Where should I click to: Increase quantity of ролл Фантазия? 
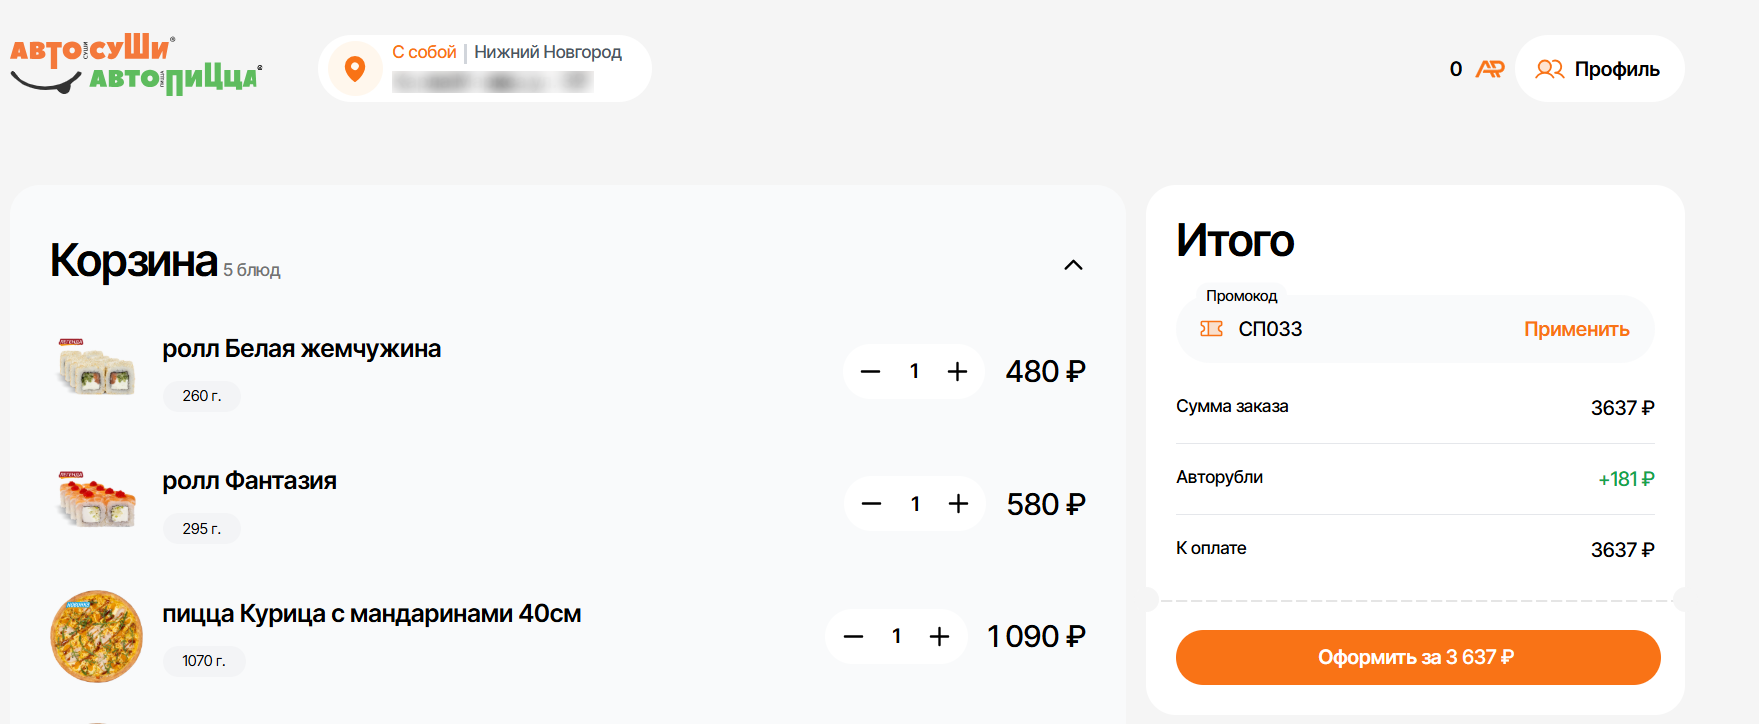pos(958,504)
